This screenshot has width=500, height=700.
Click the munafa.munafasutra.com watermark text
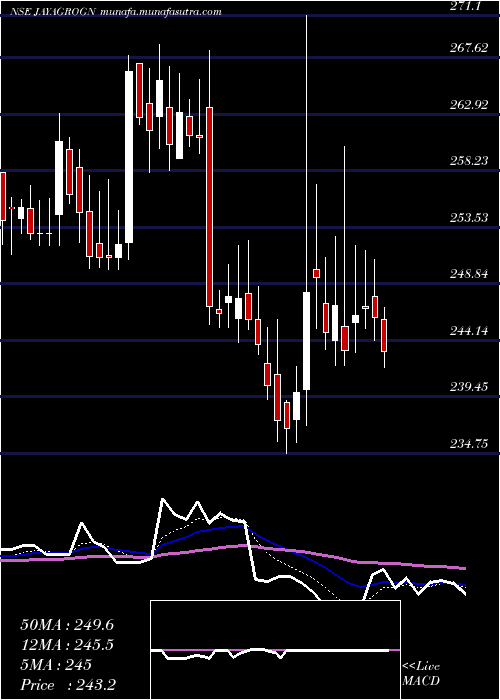(x=161, y=12)
